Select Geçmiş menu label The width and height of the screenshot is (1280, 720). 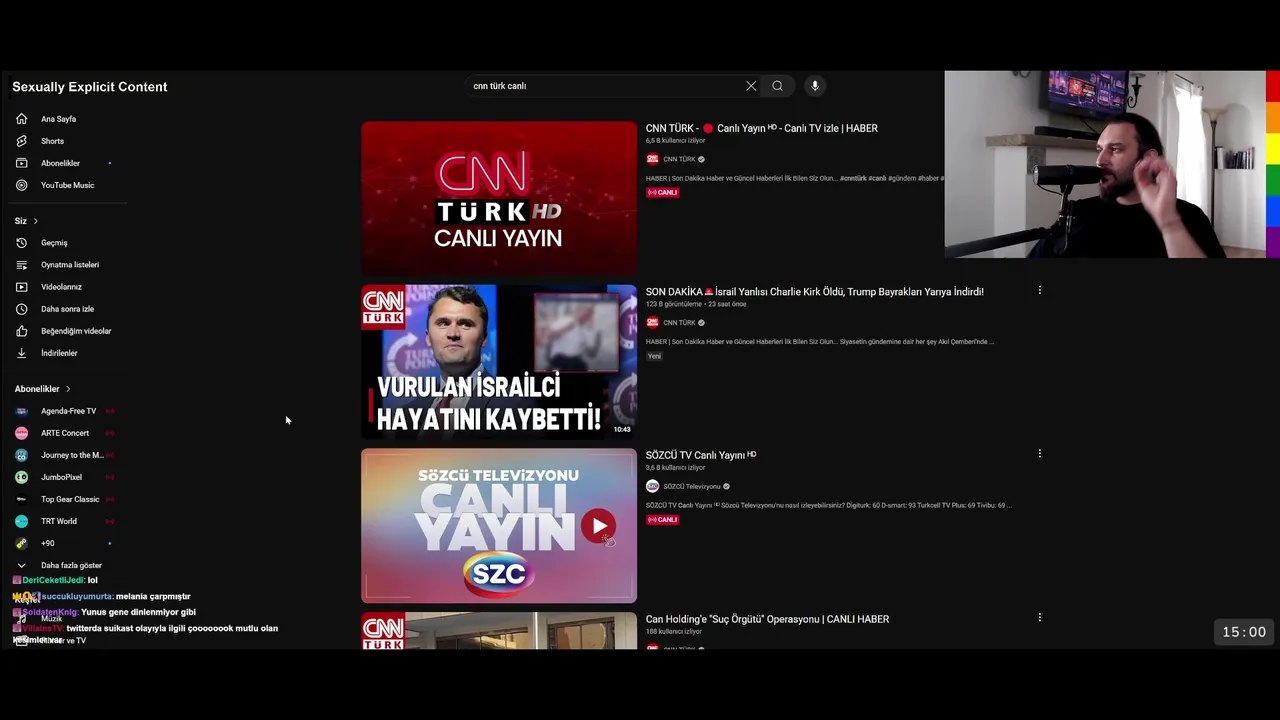point(54,243)
